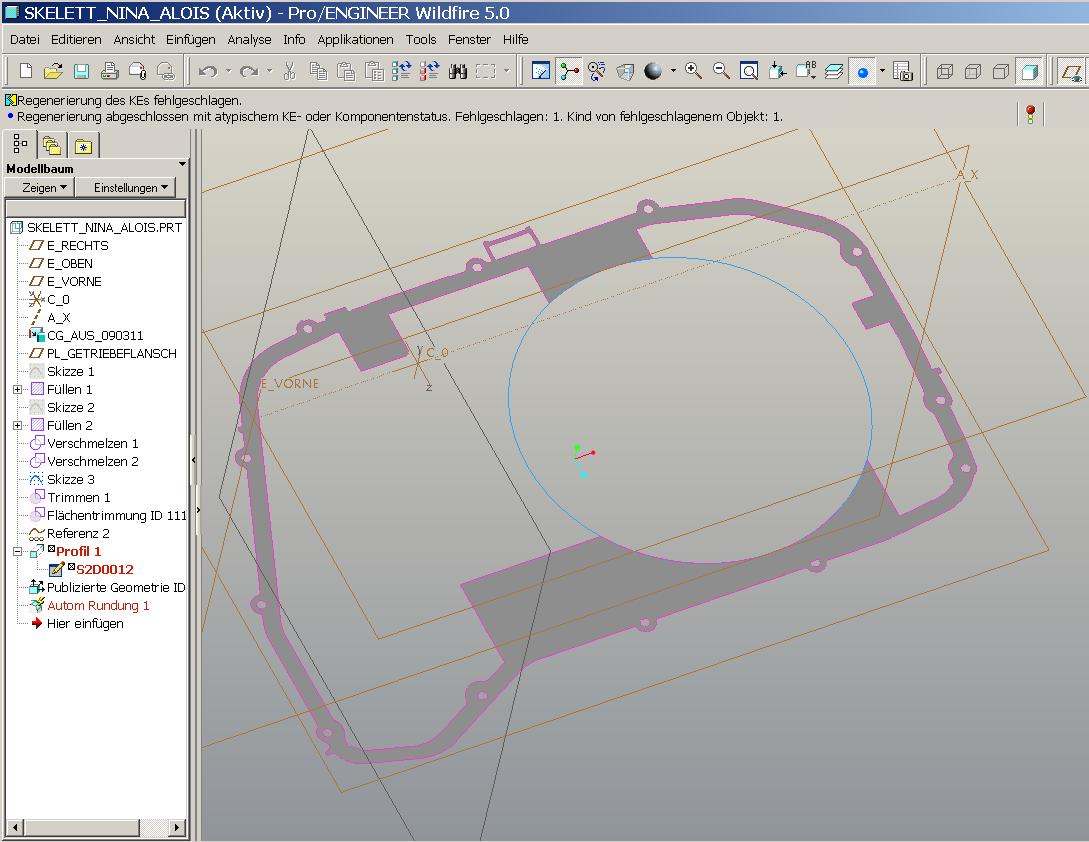Switch to no hidden line display mode
Viewport: 1089px width, 842px height.
(x=1001, y=71)
